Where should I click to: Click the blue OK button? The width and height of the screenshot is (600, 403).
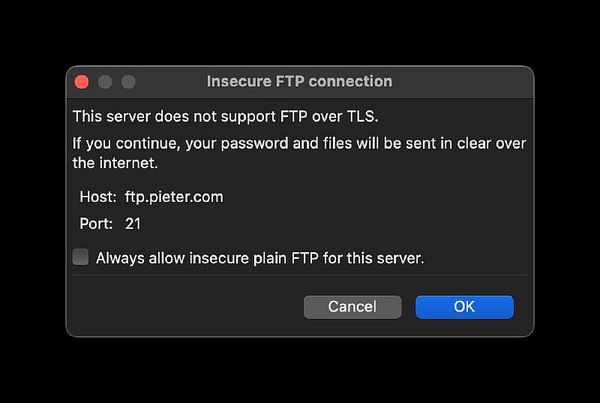tap(464, 307)
